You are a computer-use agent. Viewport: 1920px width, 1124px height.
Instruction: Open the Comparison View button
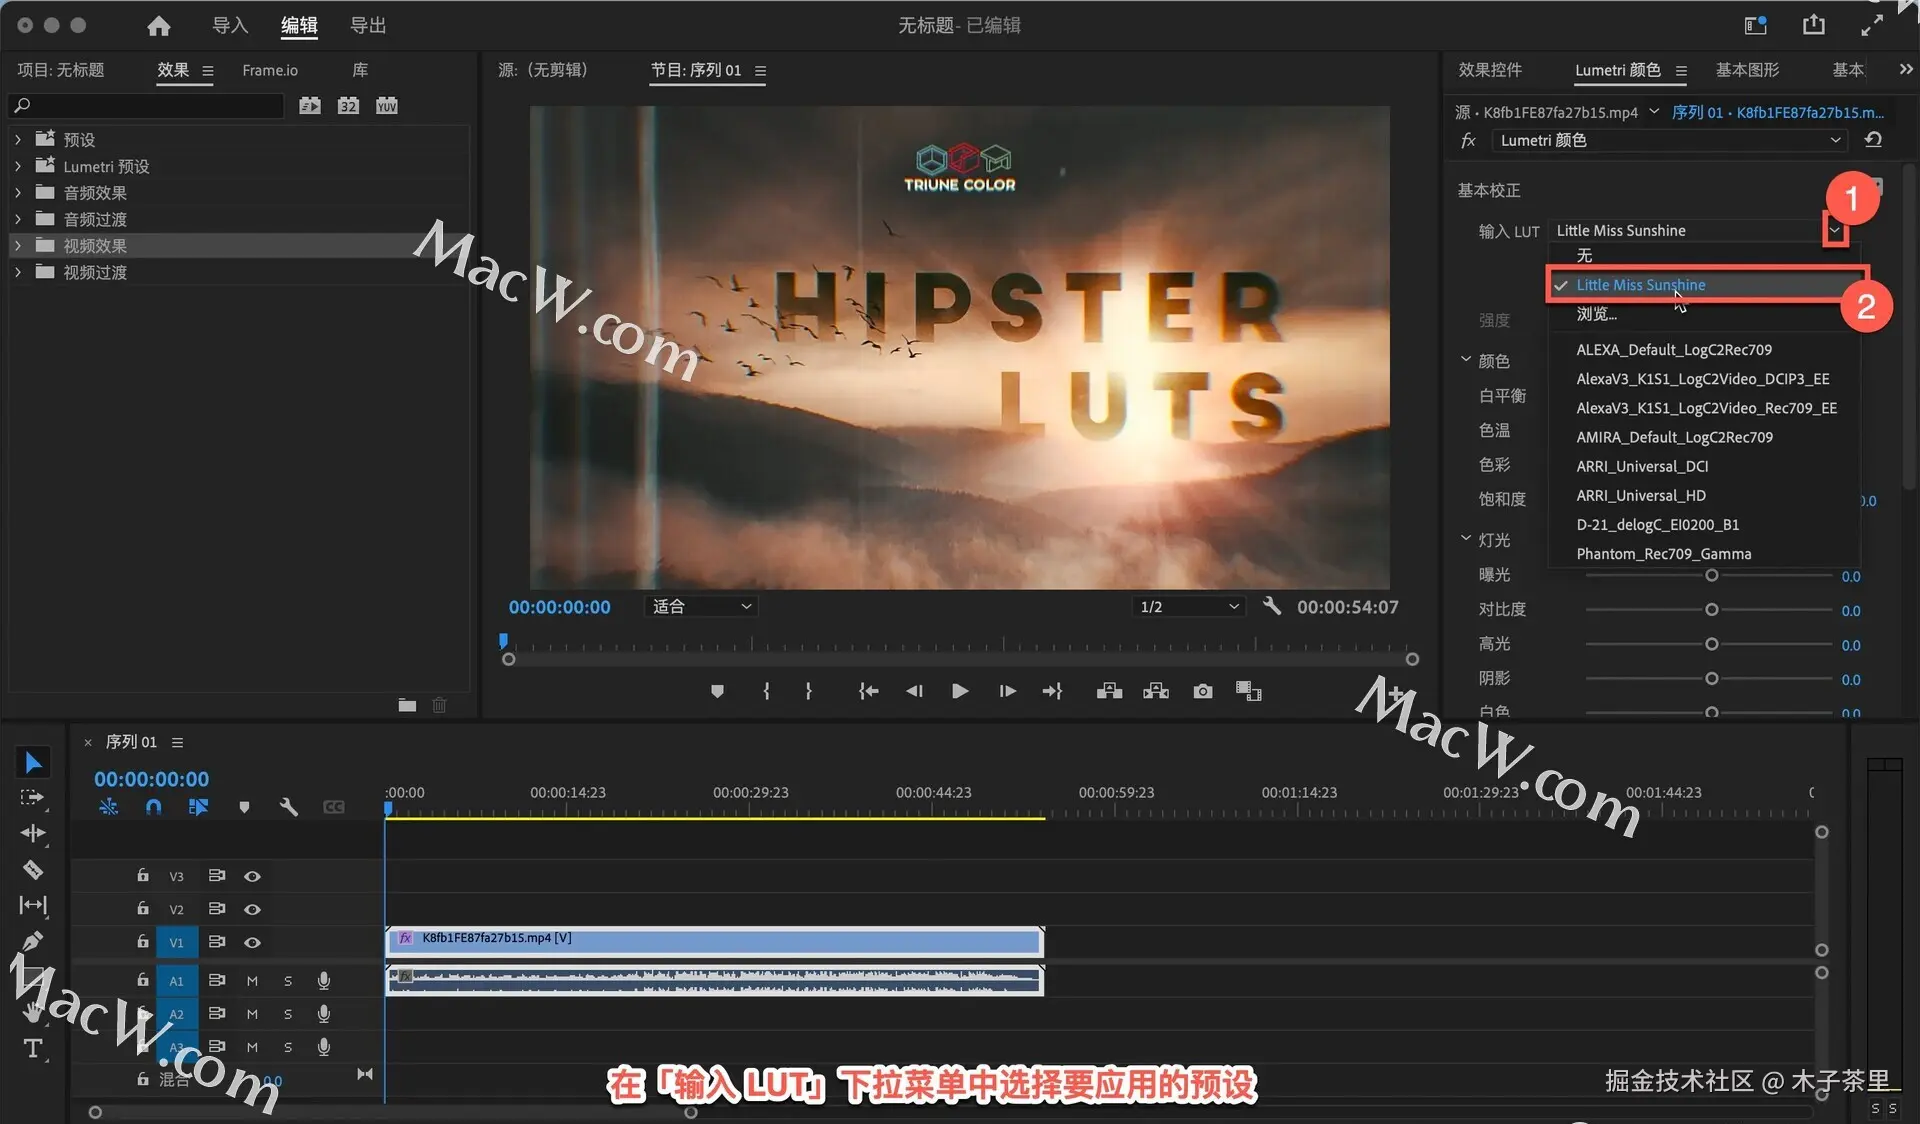click(1248, 691)
